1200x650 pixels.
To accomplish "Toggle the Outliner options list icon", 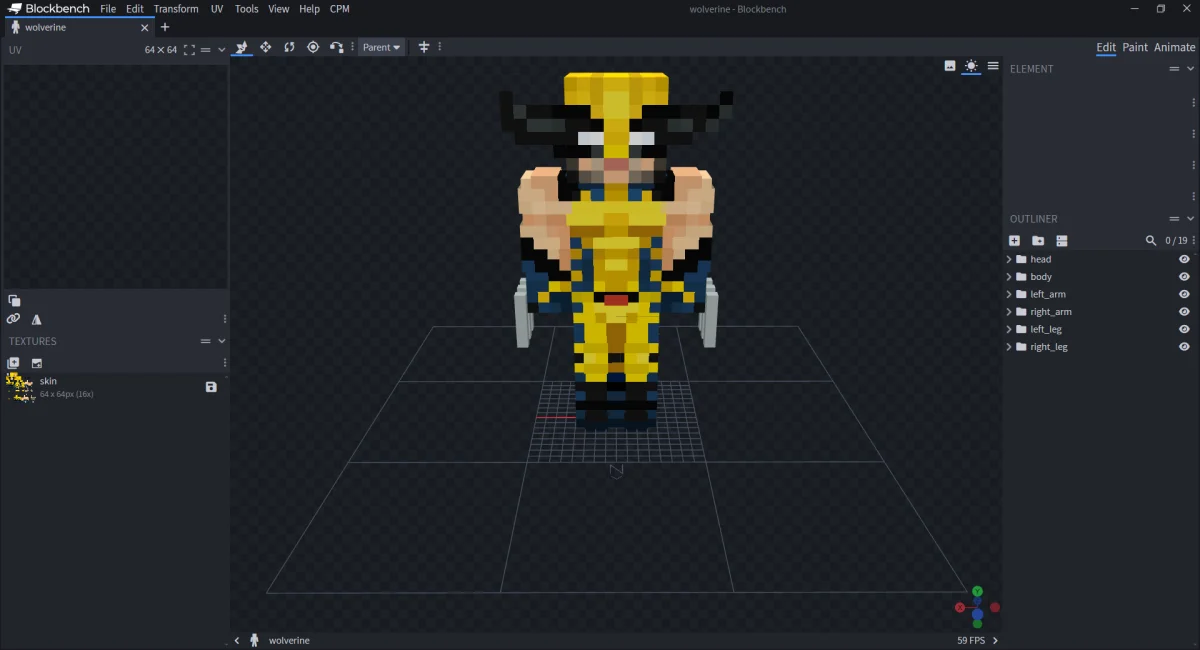I will 1062,241.
